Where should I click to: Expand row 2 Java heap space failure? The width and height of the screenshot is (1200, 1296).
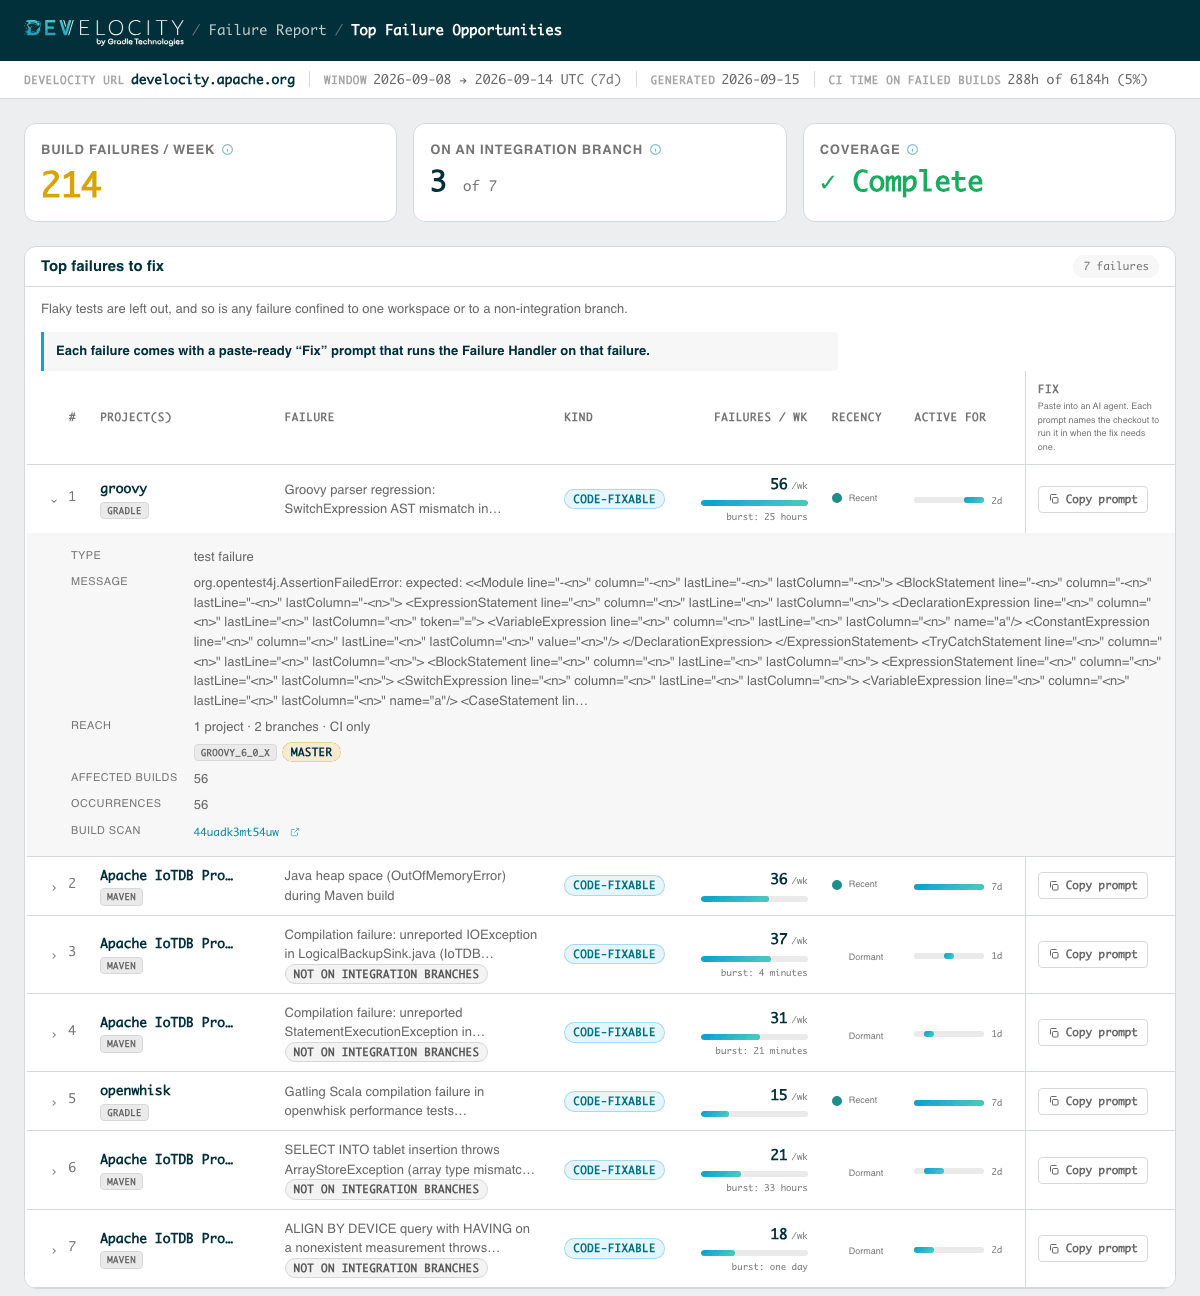coord(54,886)
